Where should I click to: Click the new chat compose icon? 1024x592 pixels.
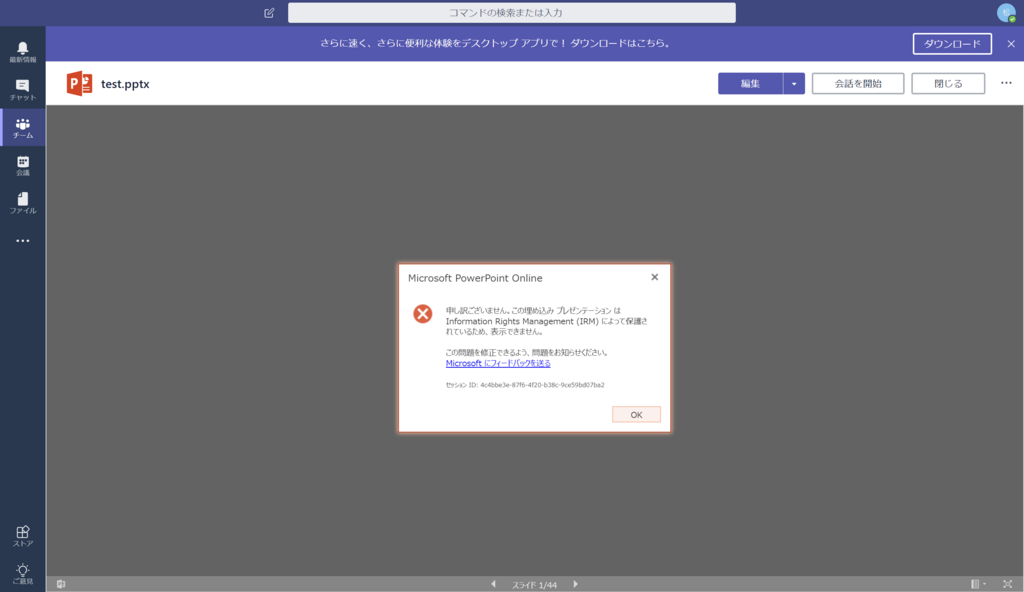[x=269, y=13]
